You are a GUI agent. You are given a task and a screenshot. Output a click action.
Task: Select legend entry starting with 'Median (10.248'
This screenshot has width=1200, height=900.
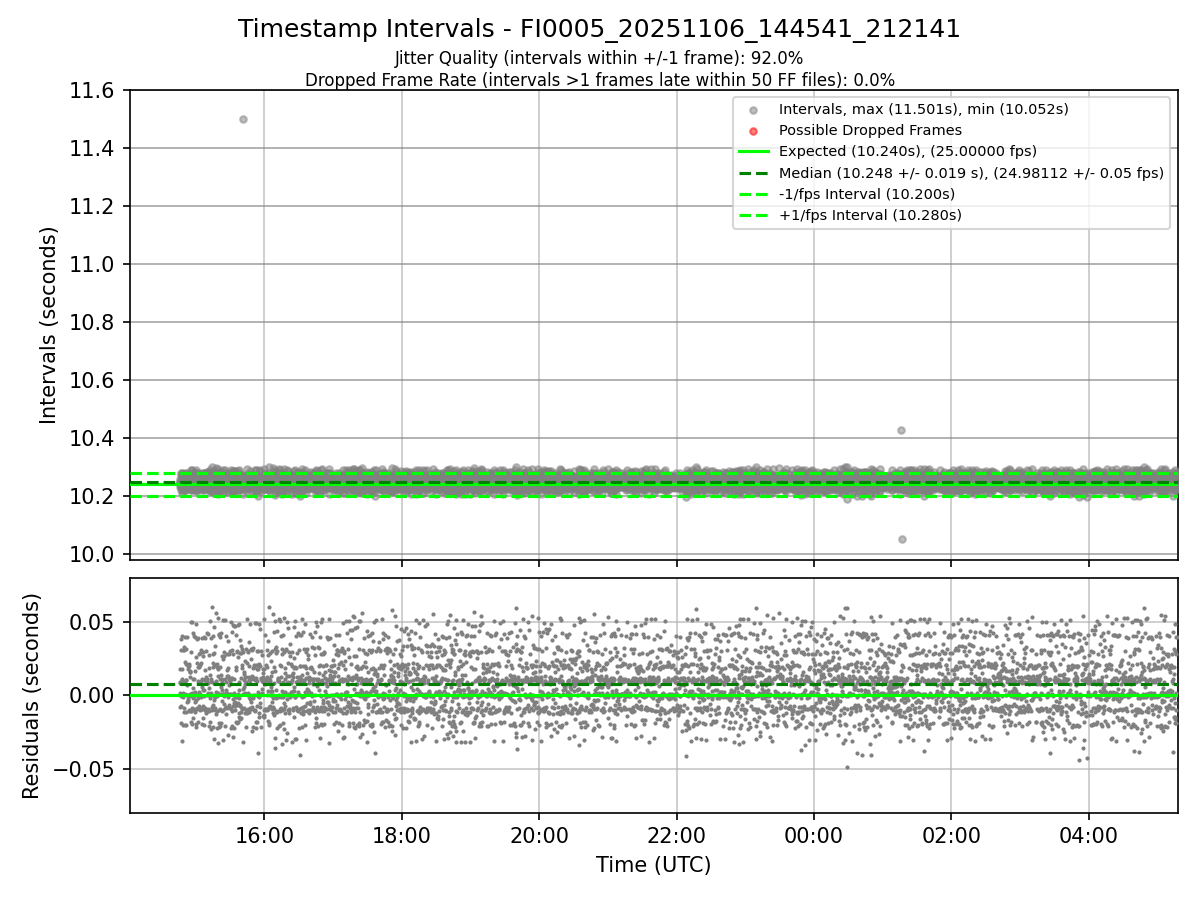click(971, 172)
